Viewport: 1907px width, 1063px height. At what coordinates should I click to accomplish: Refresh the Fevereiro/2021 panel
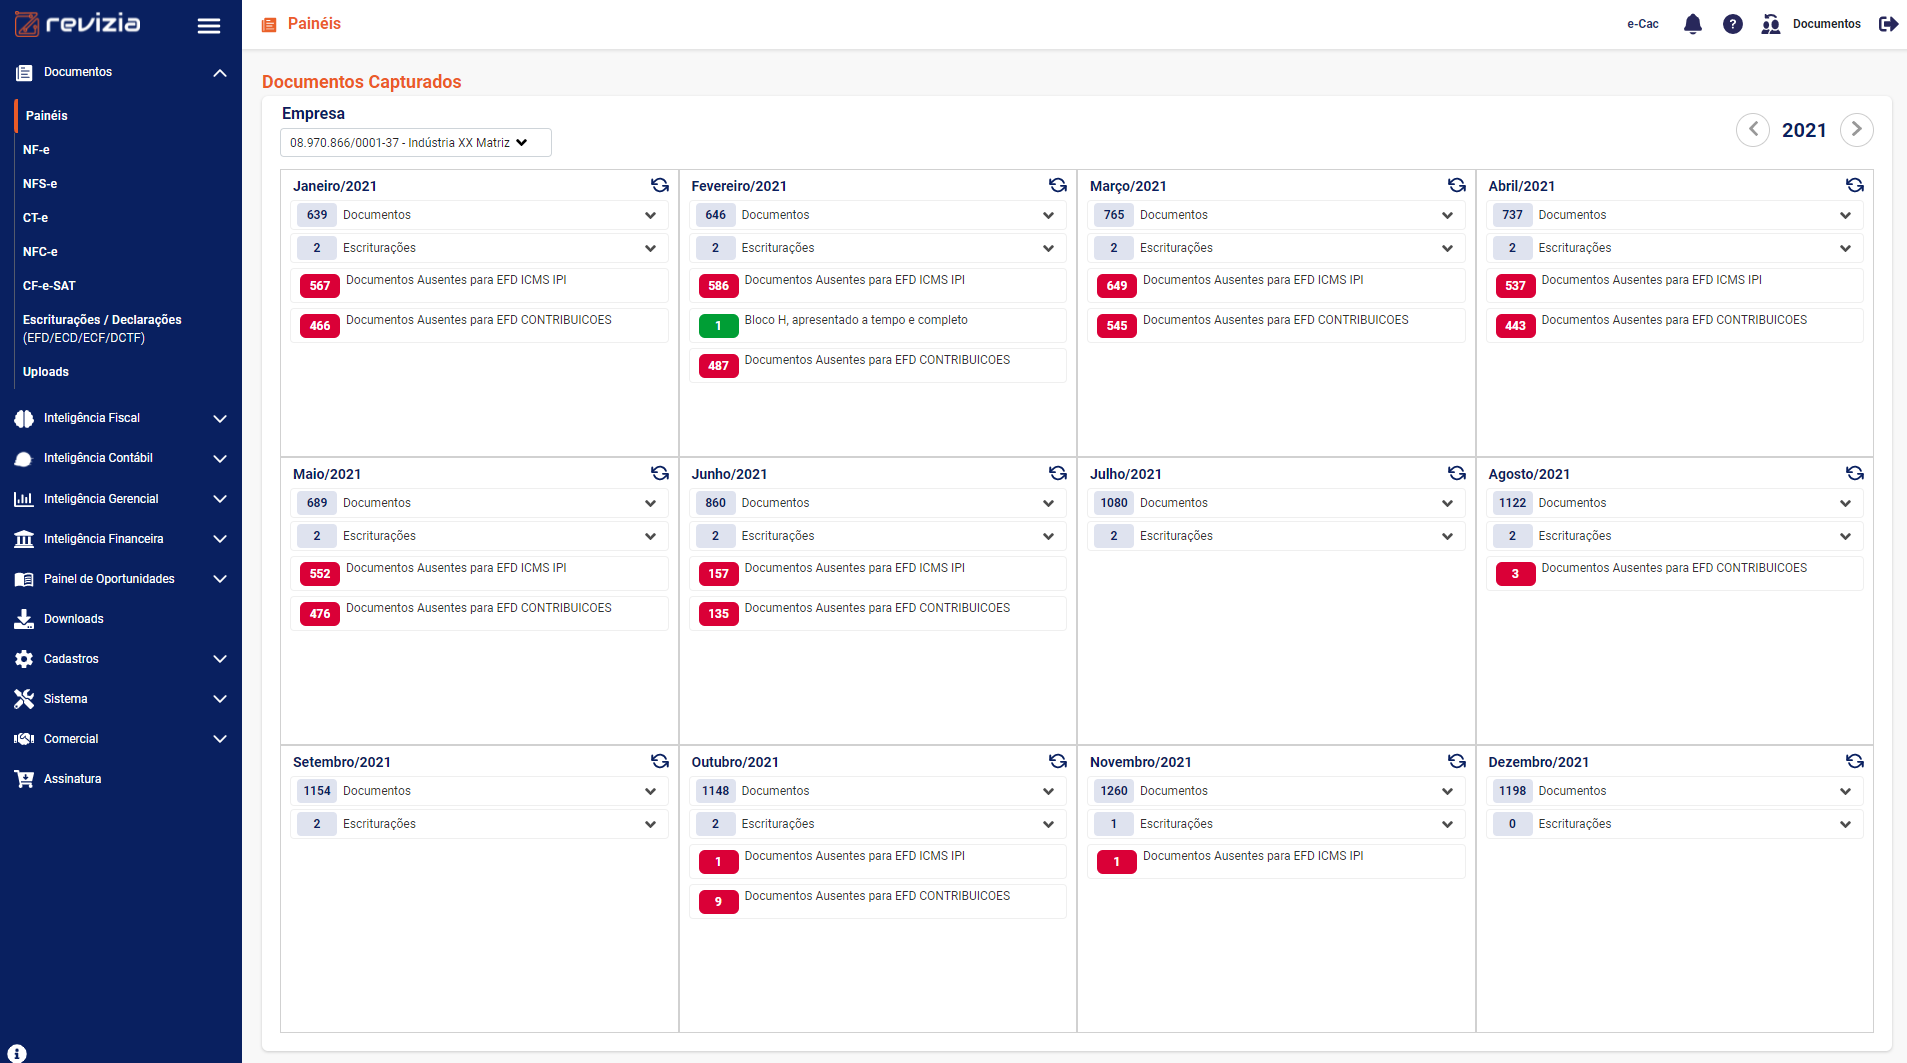(1058, 185)
